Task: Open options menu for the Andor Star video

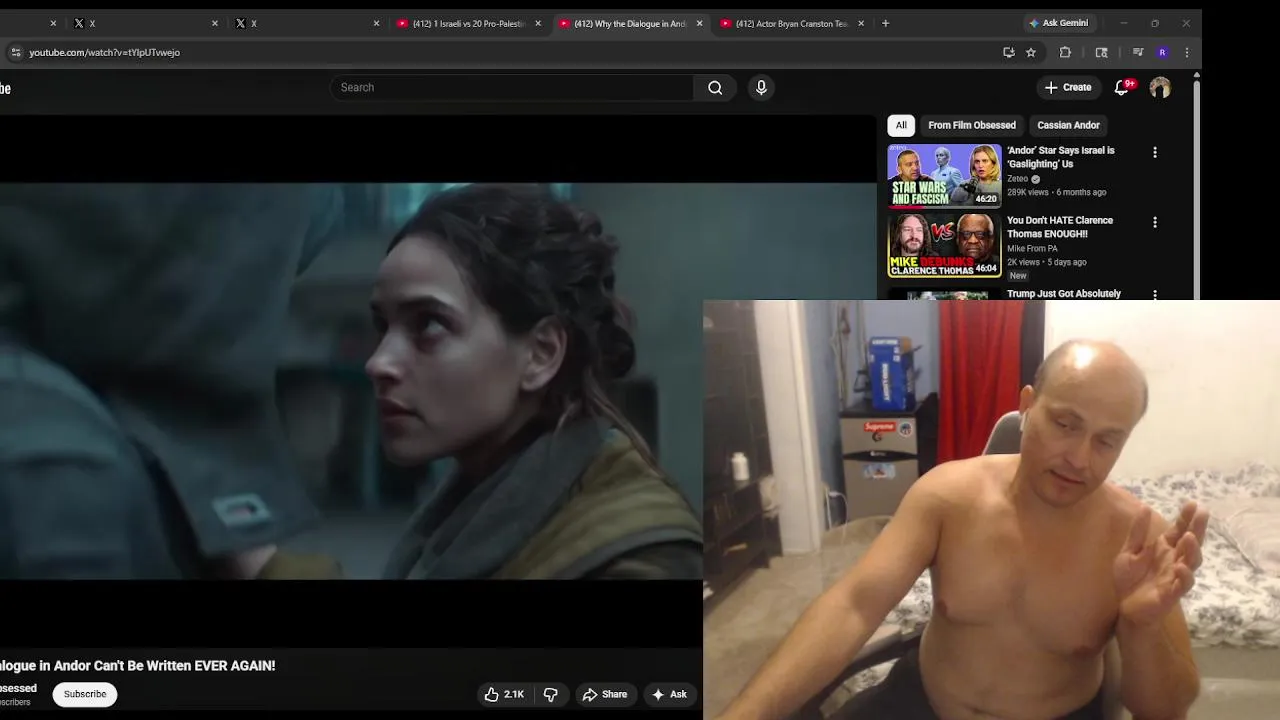Action: pyautogui.click(x=1155, y=153)
